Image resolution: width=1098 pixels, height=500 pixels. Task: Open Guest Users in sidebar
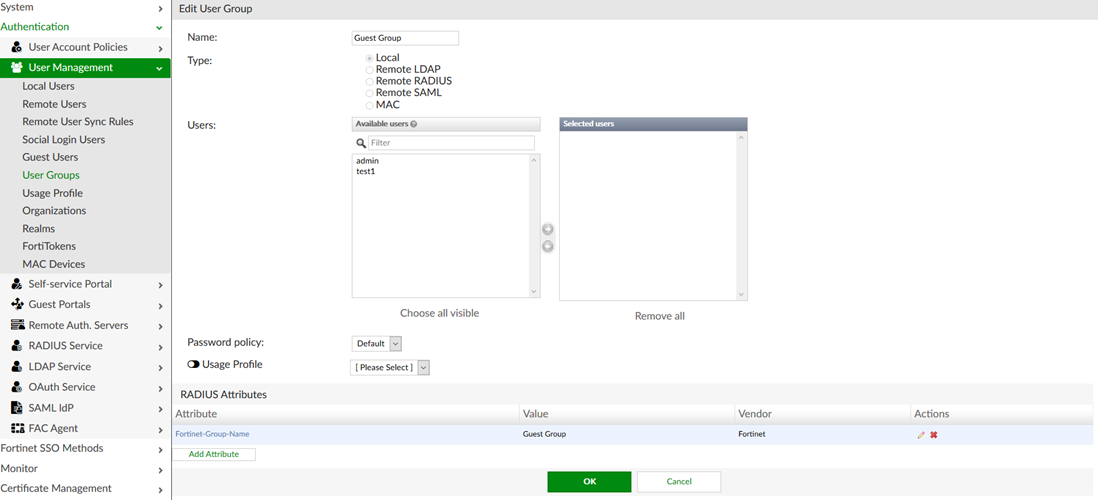pyautogui.click(x=50, y=157)
